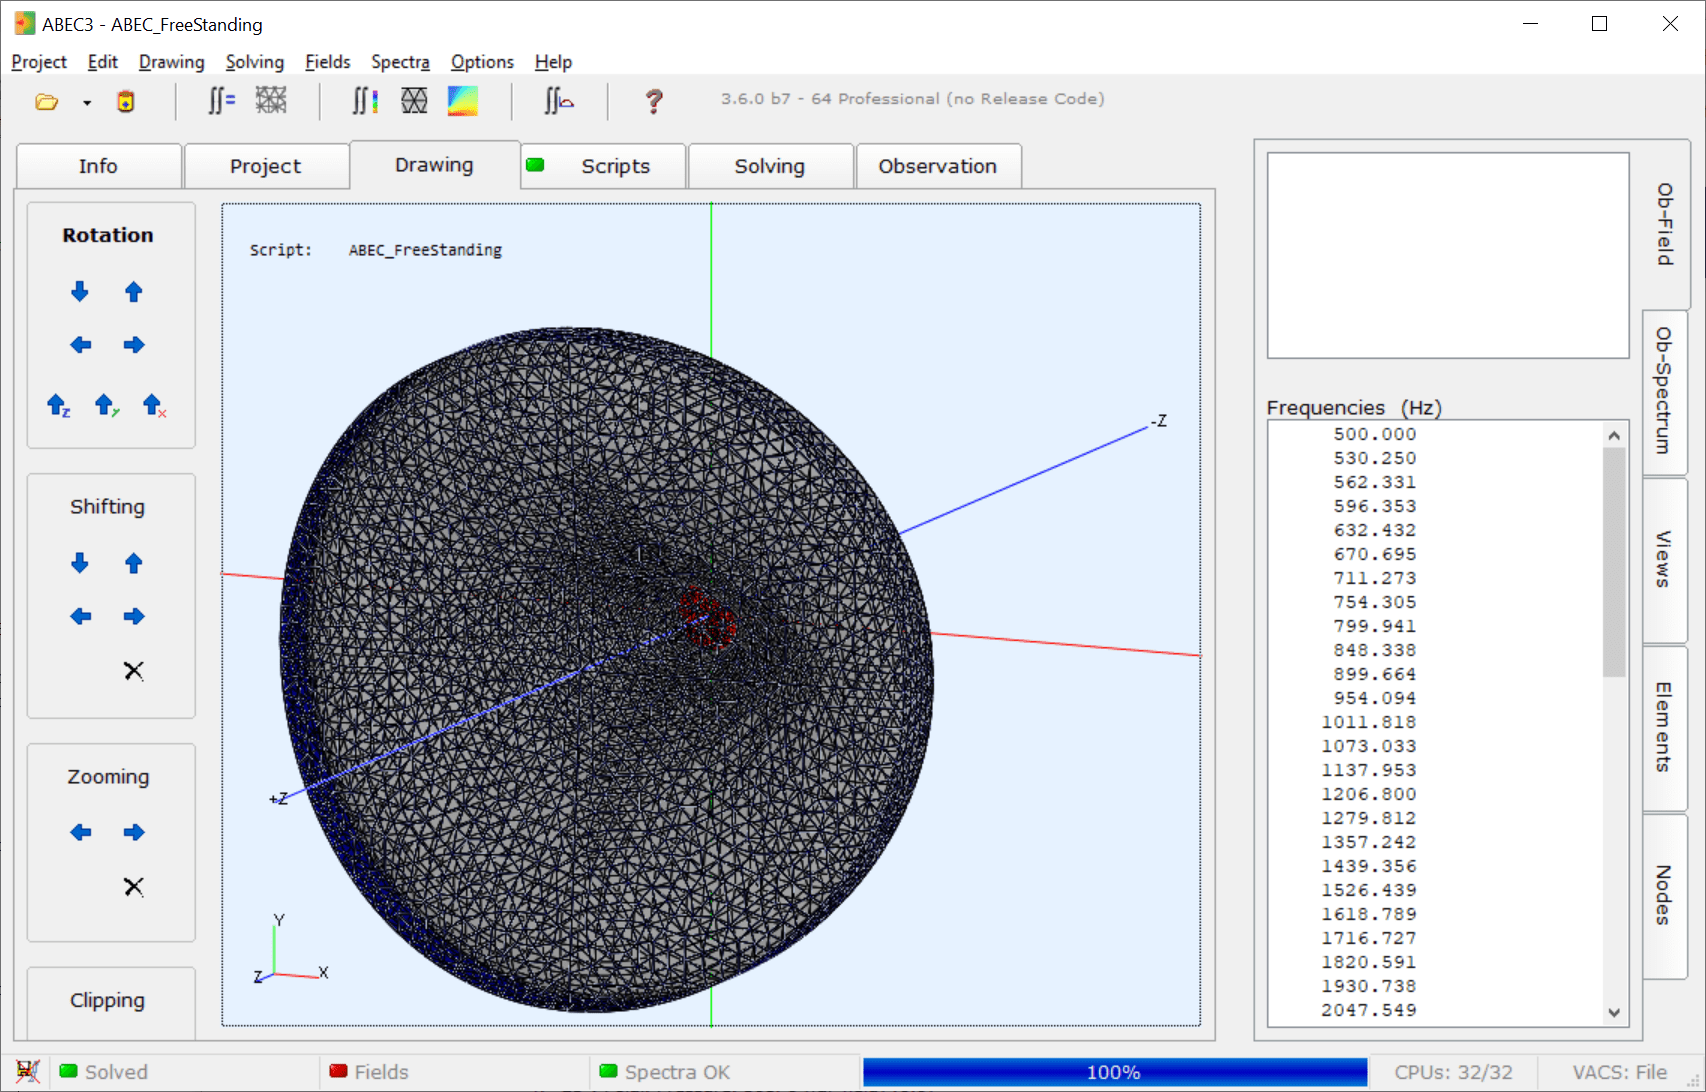Click the integral spectrum curve toolbar icon
Image resolution: width=1706 pixels, height=1092 pixels.
pos(559,100)
